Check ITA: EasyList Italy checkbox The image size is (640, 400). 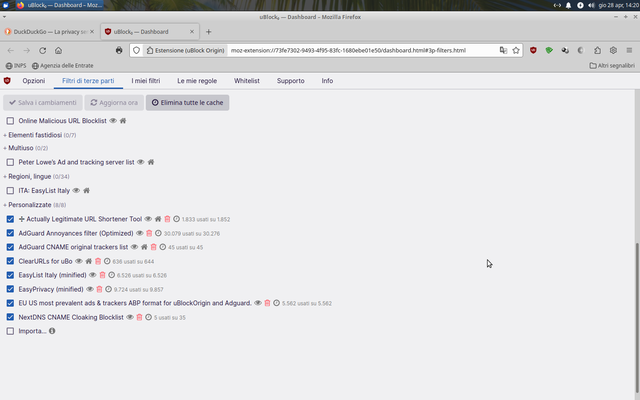(10, 191)
